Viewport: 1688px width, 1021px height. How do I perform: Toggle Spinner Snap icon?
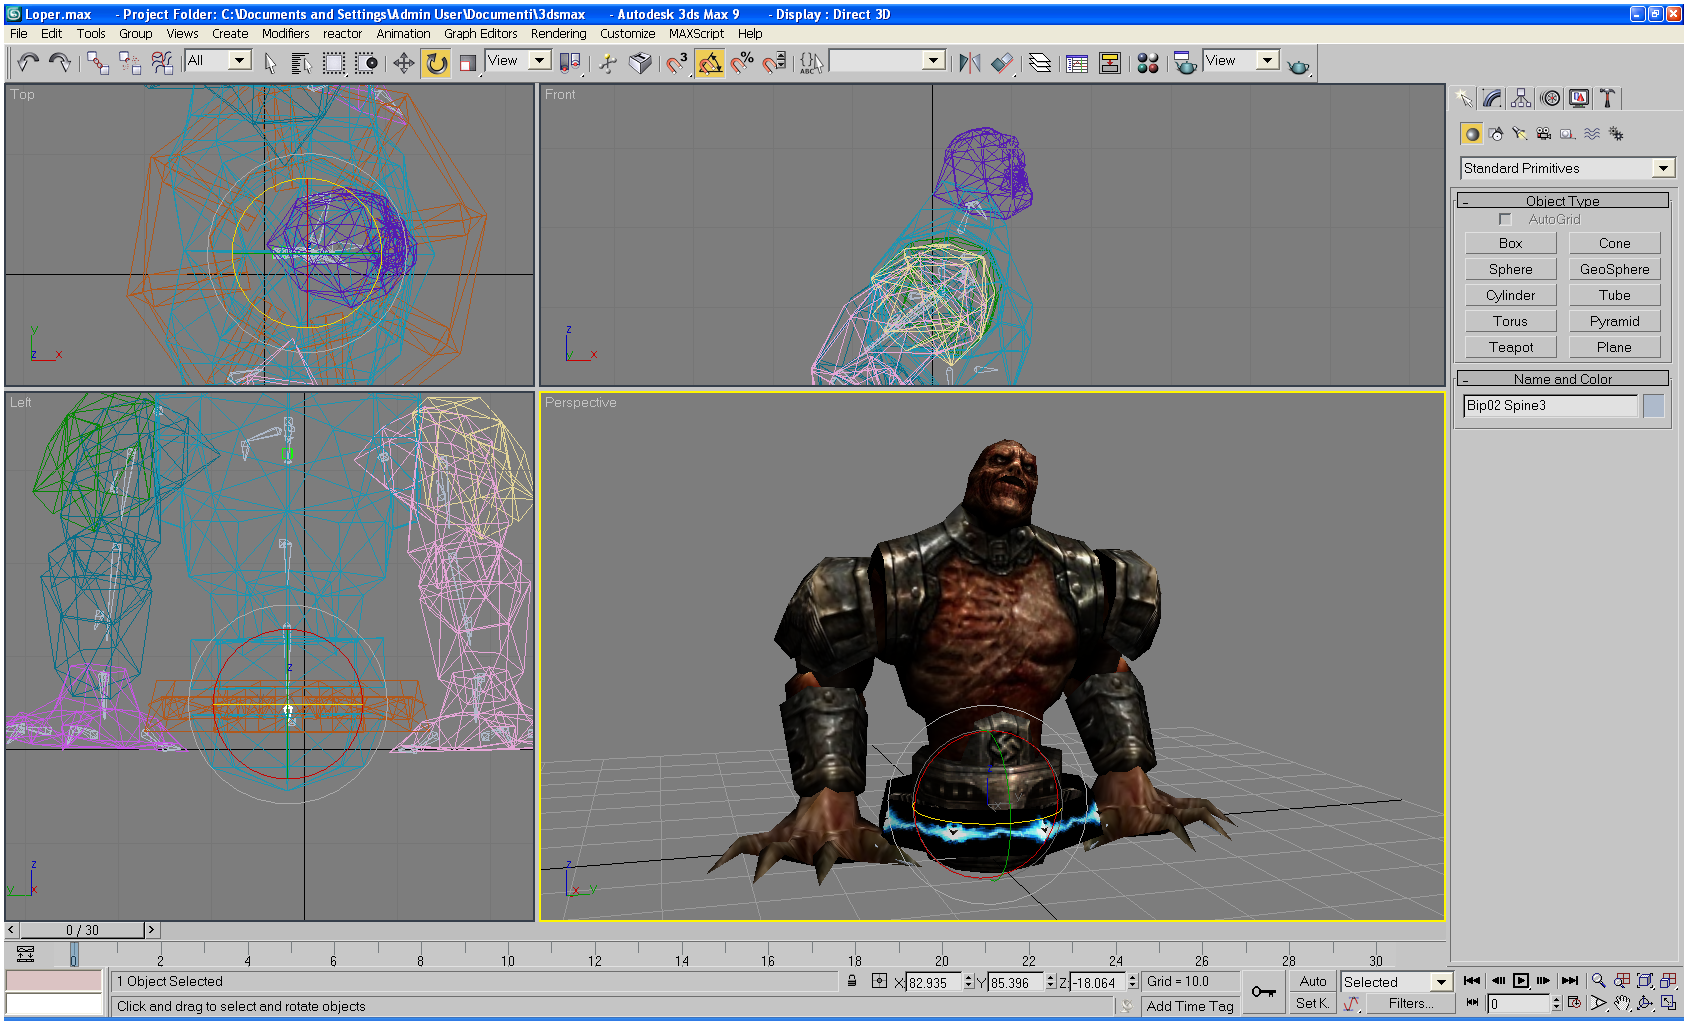coord(774,63)
